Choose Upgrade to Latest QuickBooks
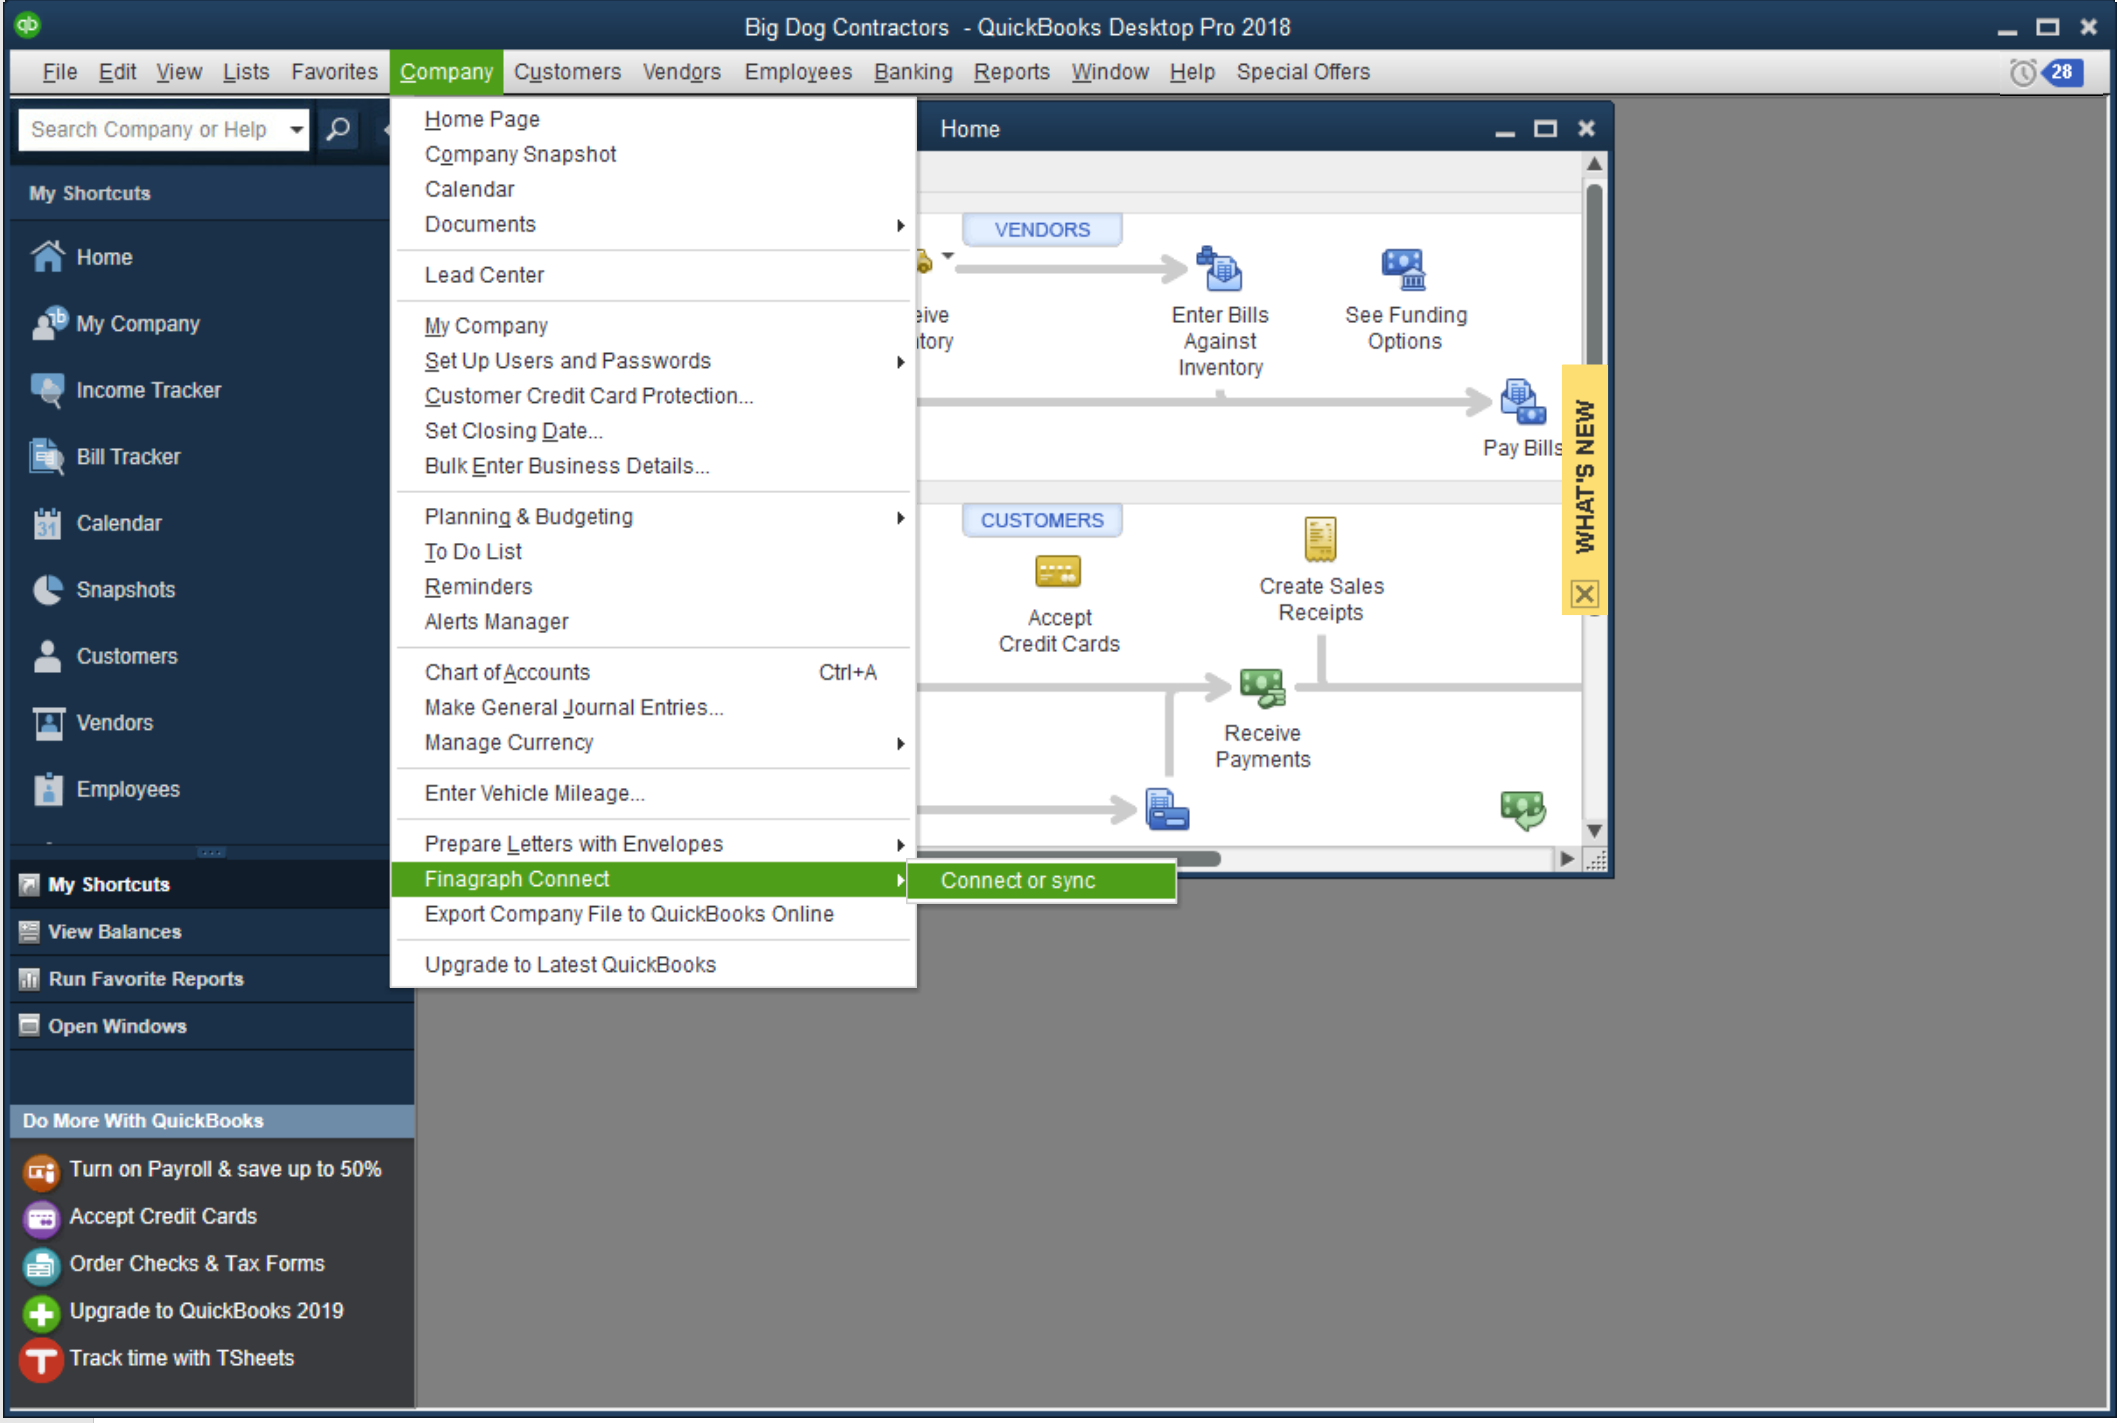The image size is (2121, 1423). 652,964
